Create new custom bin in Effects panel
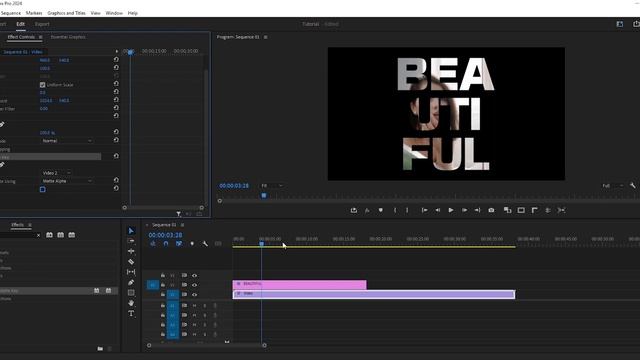 [100, 349]
